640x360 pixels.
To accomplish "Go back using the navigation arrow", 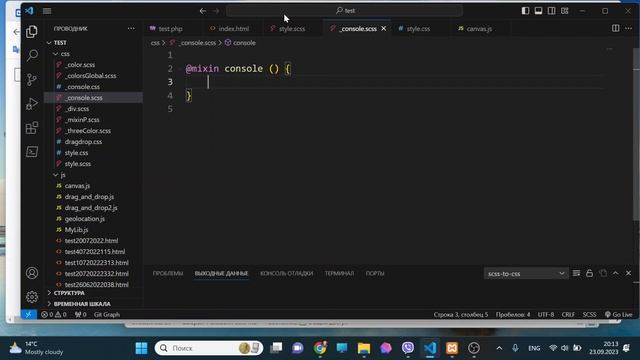I will click(x=203, y=11).
